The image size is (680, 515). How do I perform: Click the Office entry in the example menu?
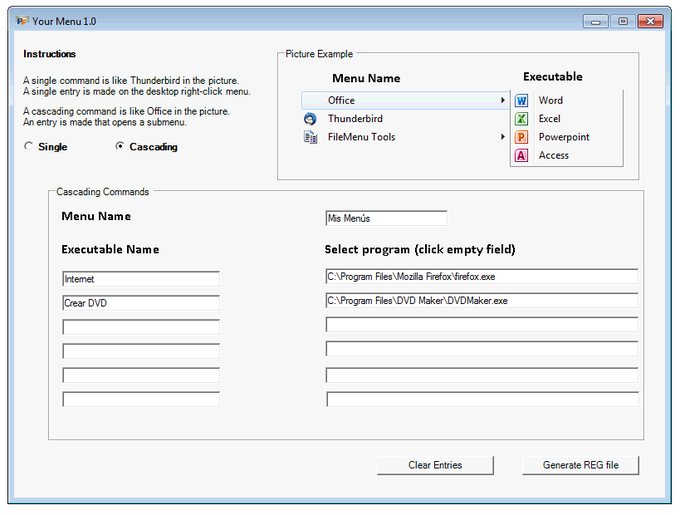pos(405,100)
